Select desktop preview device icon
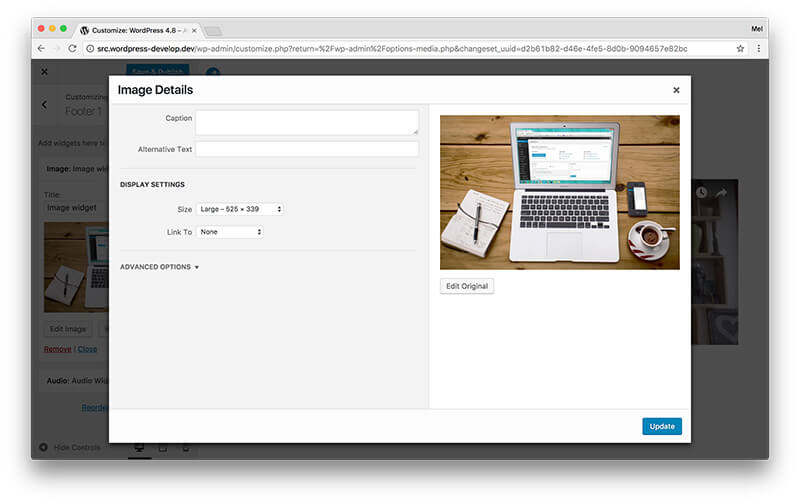The height and width of the screenshot is (504, 800). 139,448
